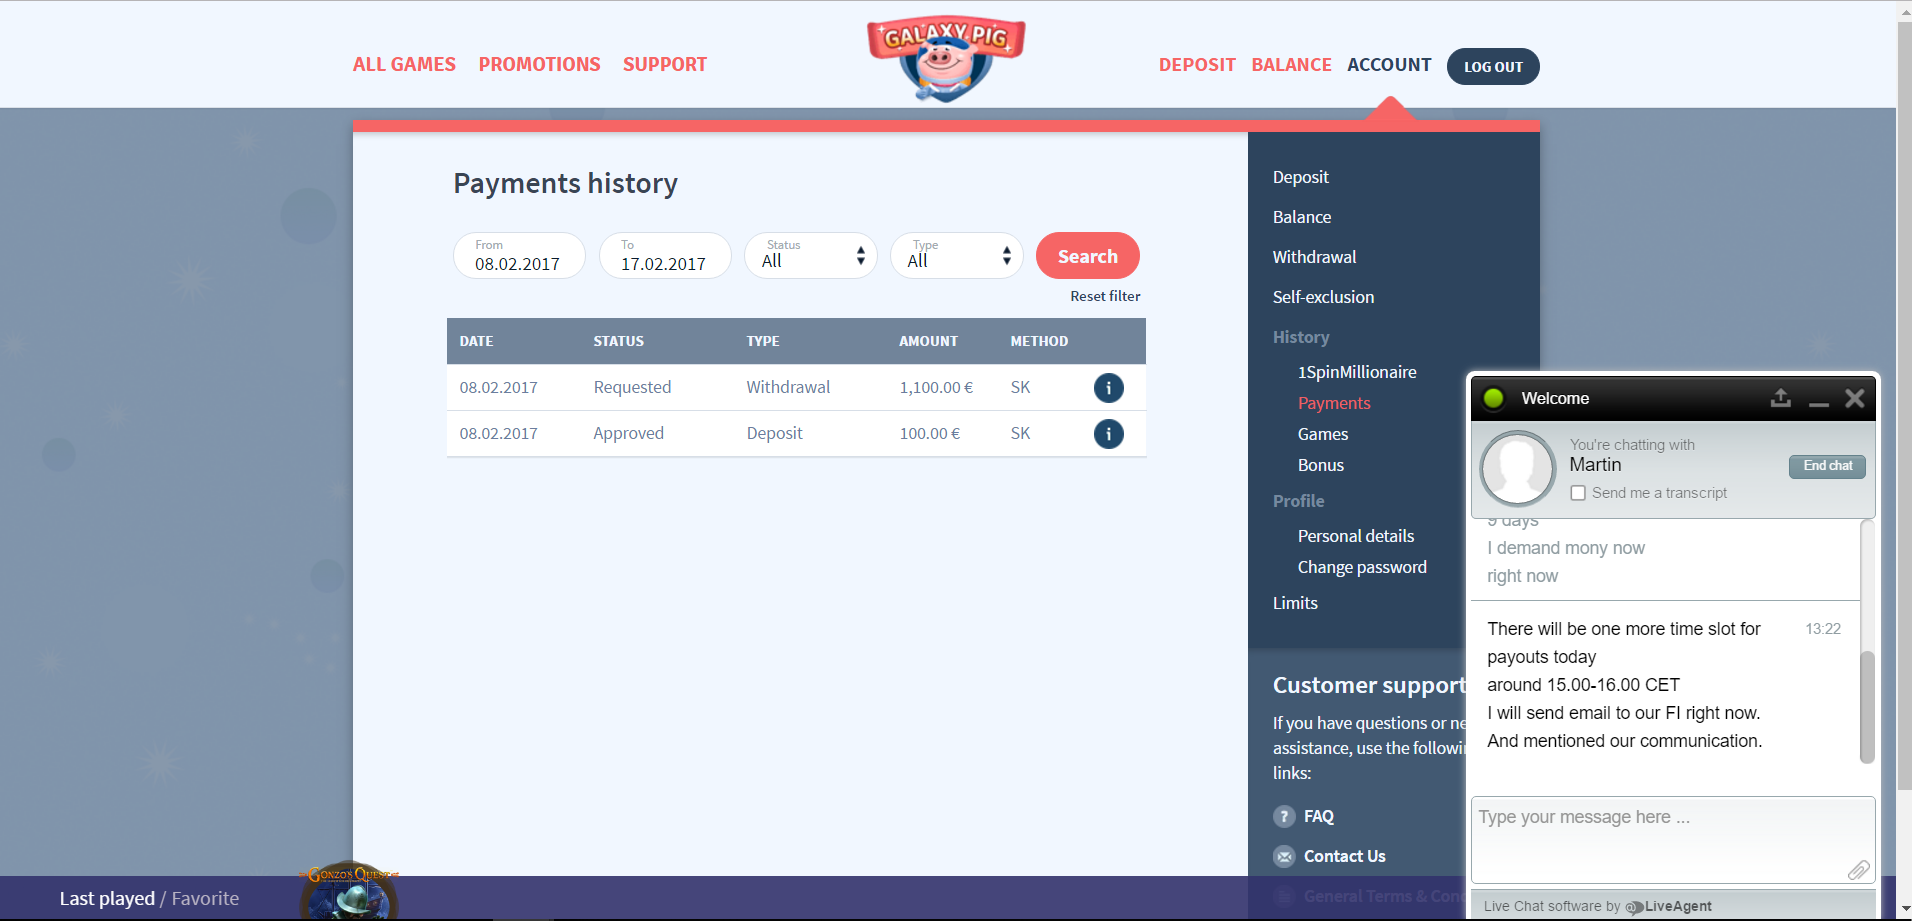Click the Withdrawal type cell in table
The width and height of the screenshot is (1912, 921).
pos(788,387)
